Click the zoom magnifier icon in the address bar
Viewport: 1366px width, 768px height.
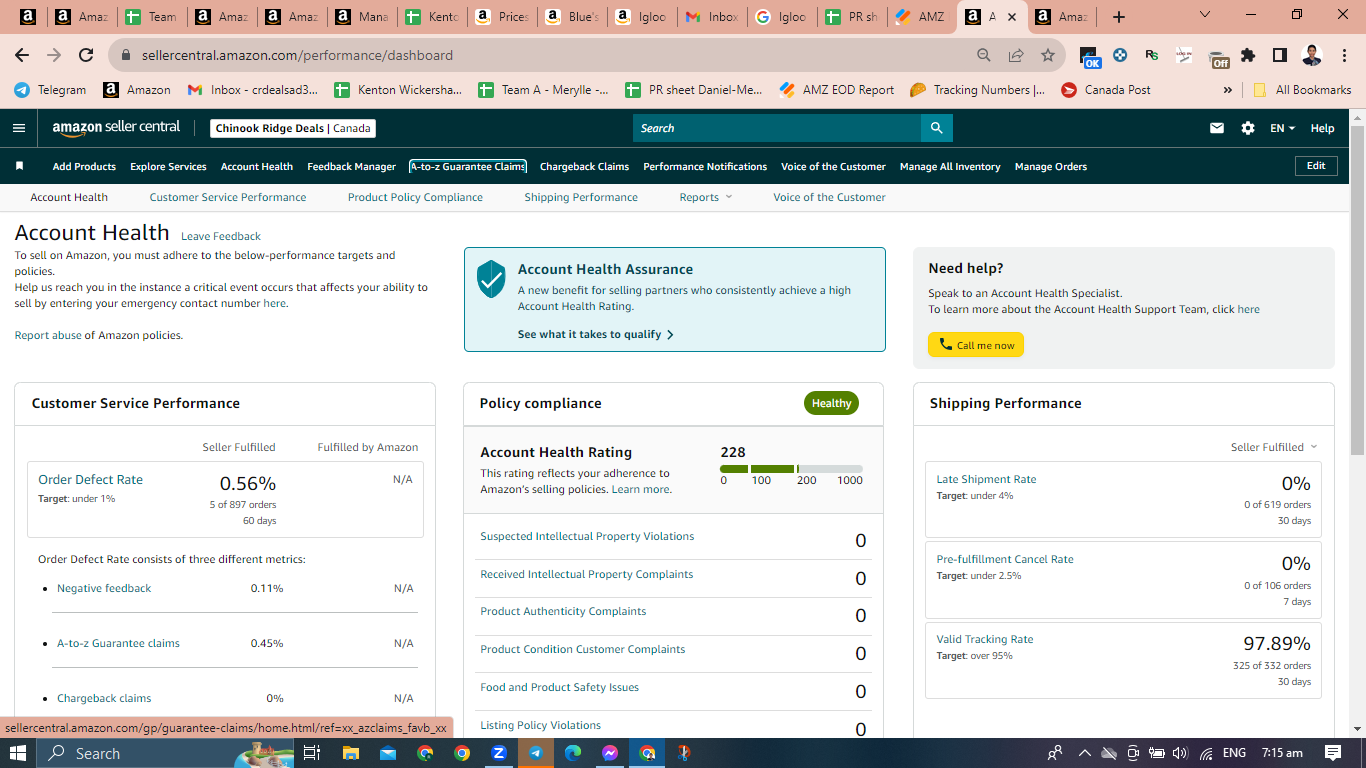(x=984, y=55)
